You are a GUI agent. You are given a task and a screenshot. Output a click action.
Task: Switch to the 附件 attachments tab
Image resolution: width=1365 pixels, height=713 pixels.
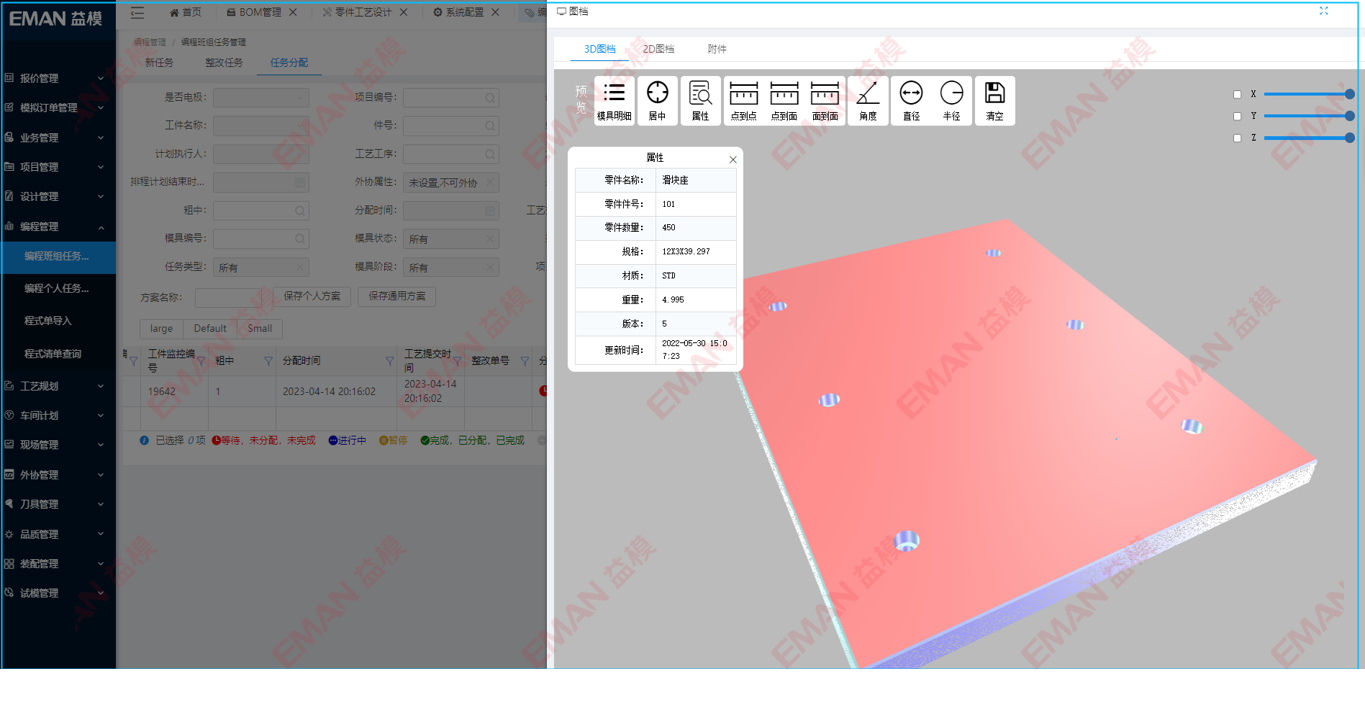pyautogui.click(x=717, y=49)
